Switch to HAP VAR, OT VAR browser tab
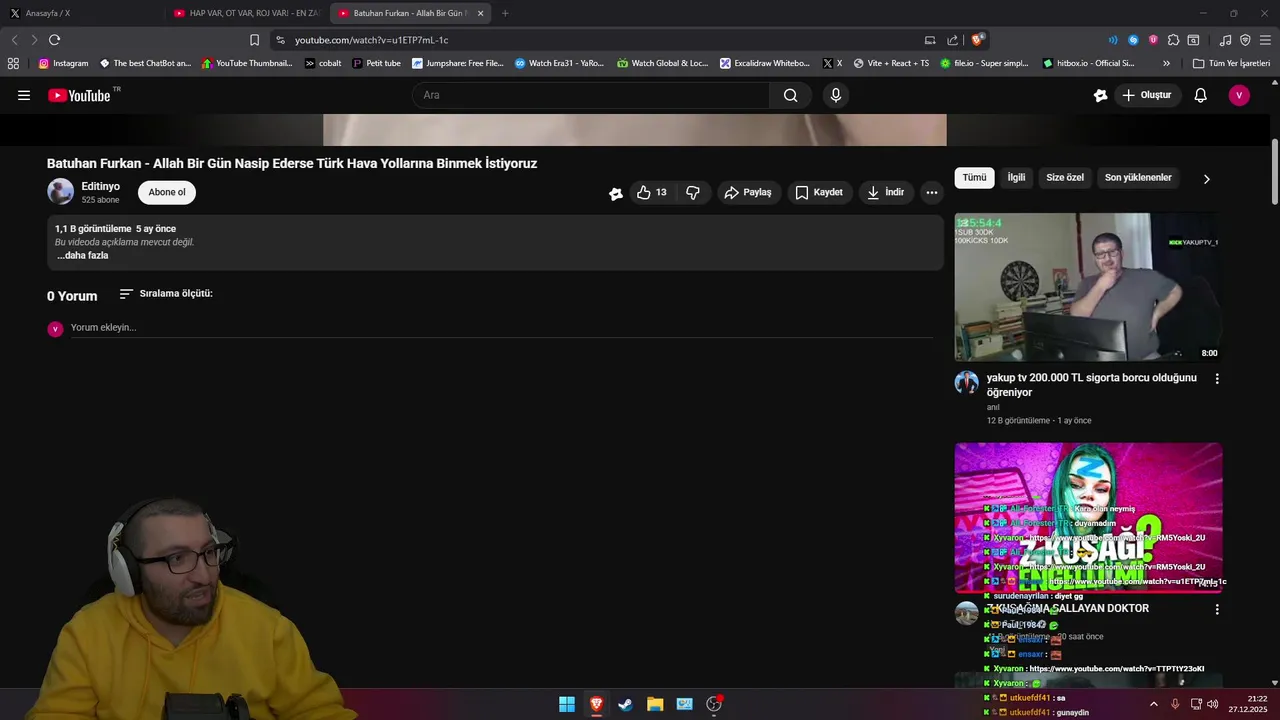Image resolution: width=1280 pixels, height=720 pixels. (245, 13)
